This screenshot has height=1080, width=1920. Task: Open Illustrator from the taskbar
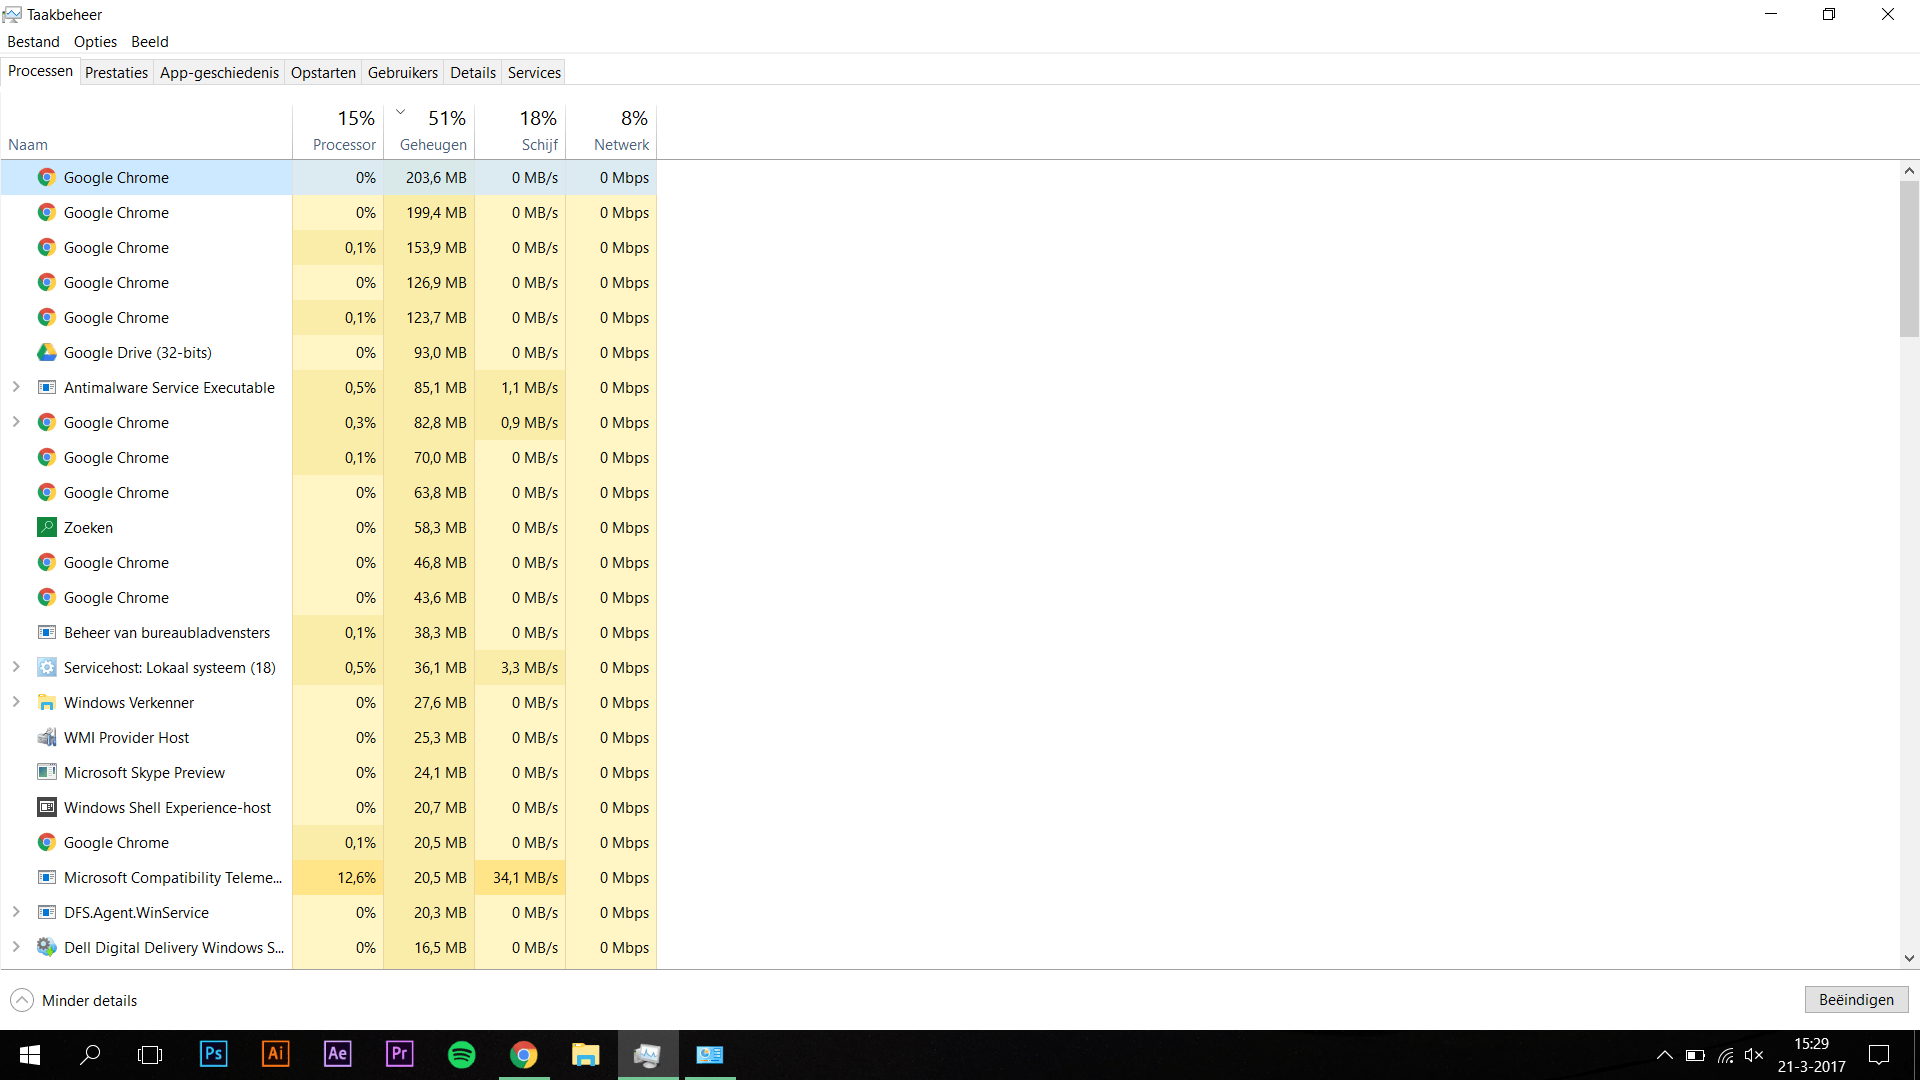click(x=275, y=1054)
